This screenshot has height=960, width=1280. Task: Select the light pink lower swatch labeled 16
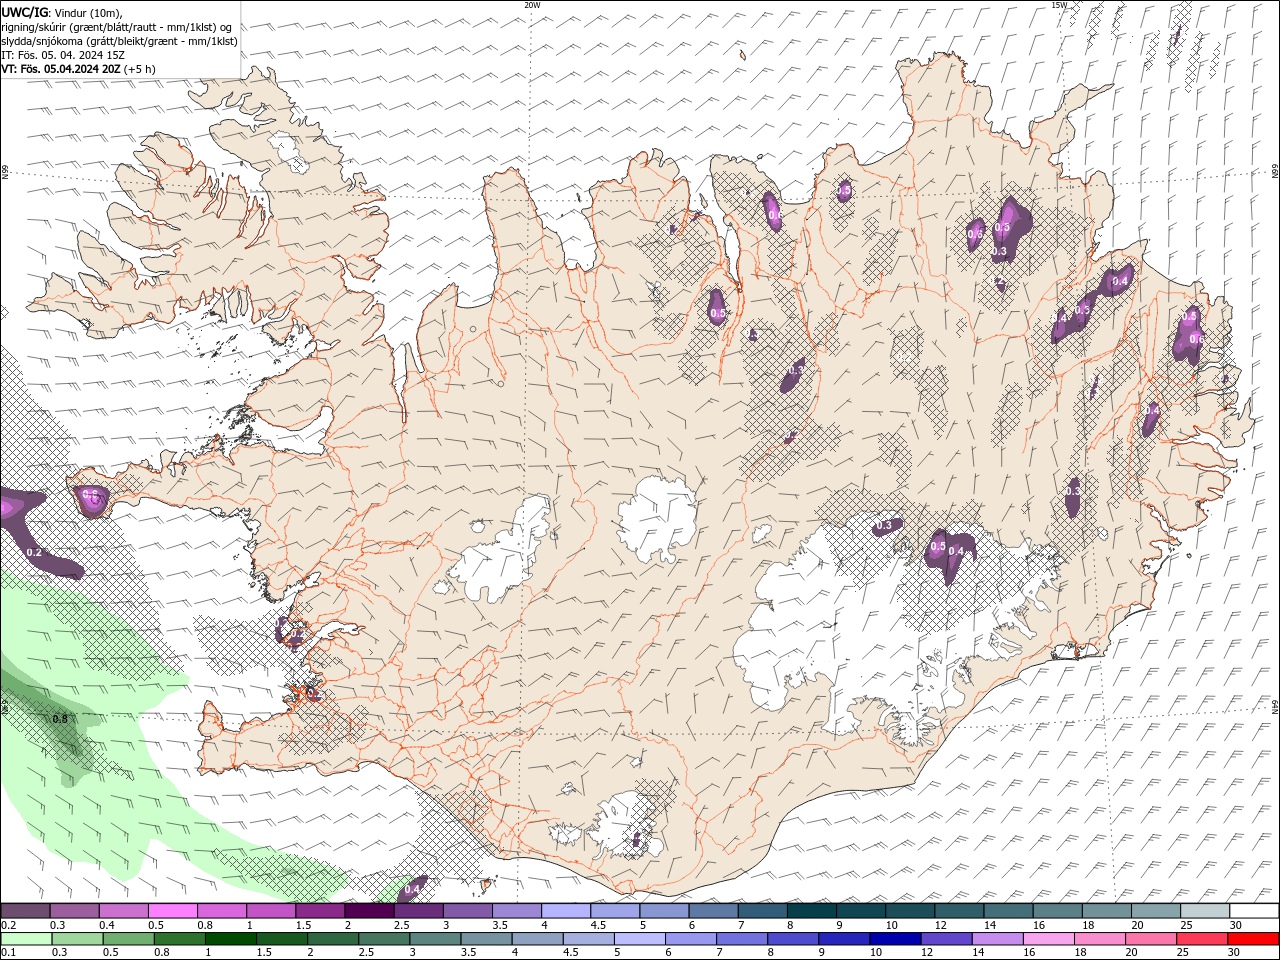tap(1048, 939)
